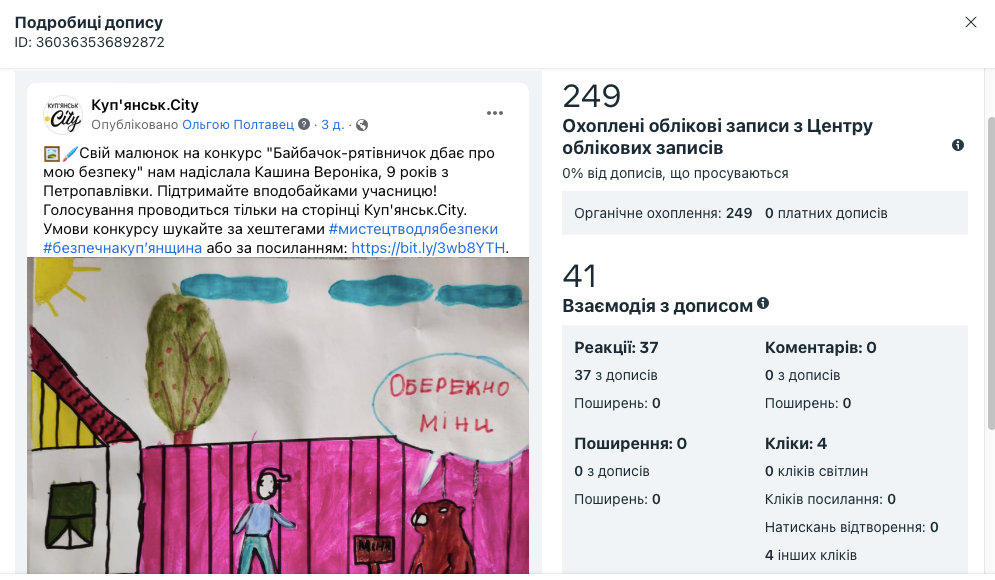
Task: Click the question mark icon after author name
Action: (304, 124)
